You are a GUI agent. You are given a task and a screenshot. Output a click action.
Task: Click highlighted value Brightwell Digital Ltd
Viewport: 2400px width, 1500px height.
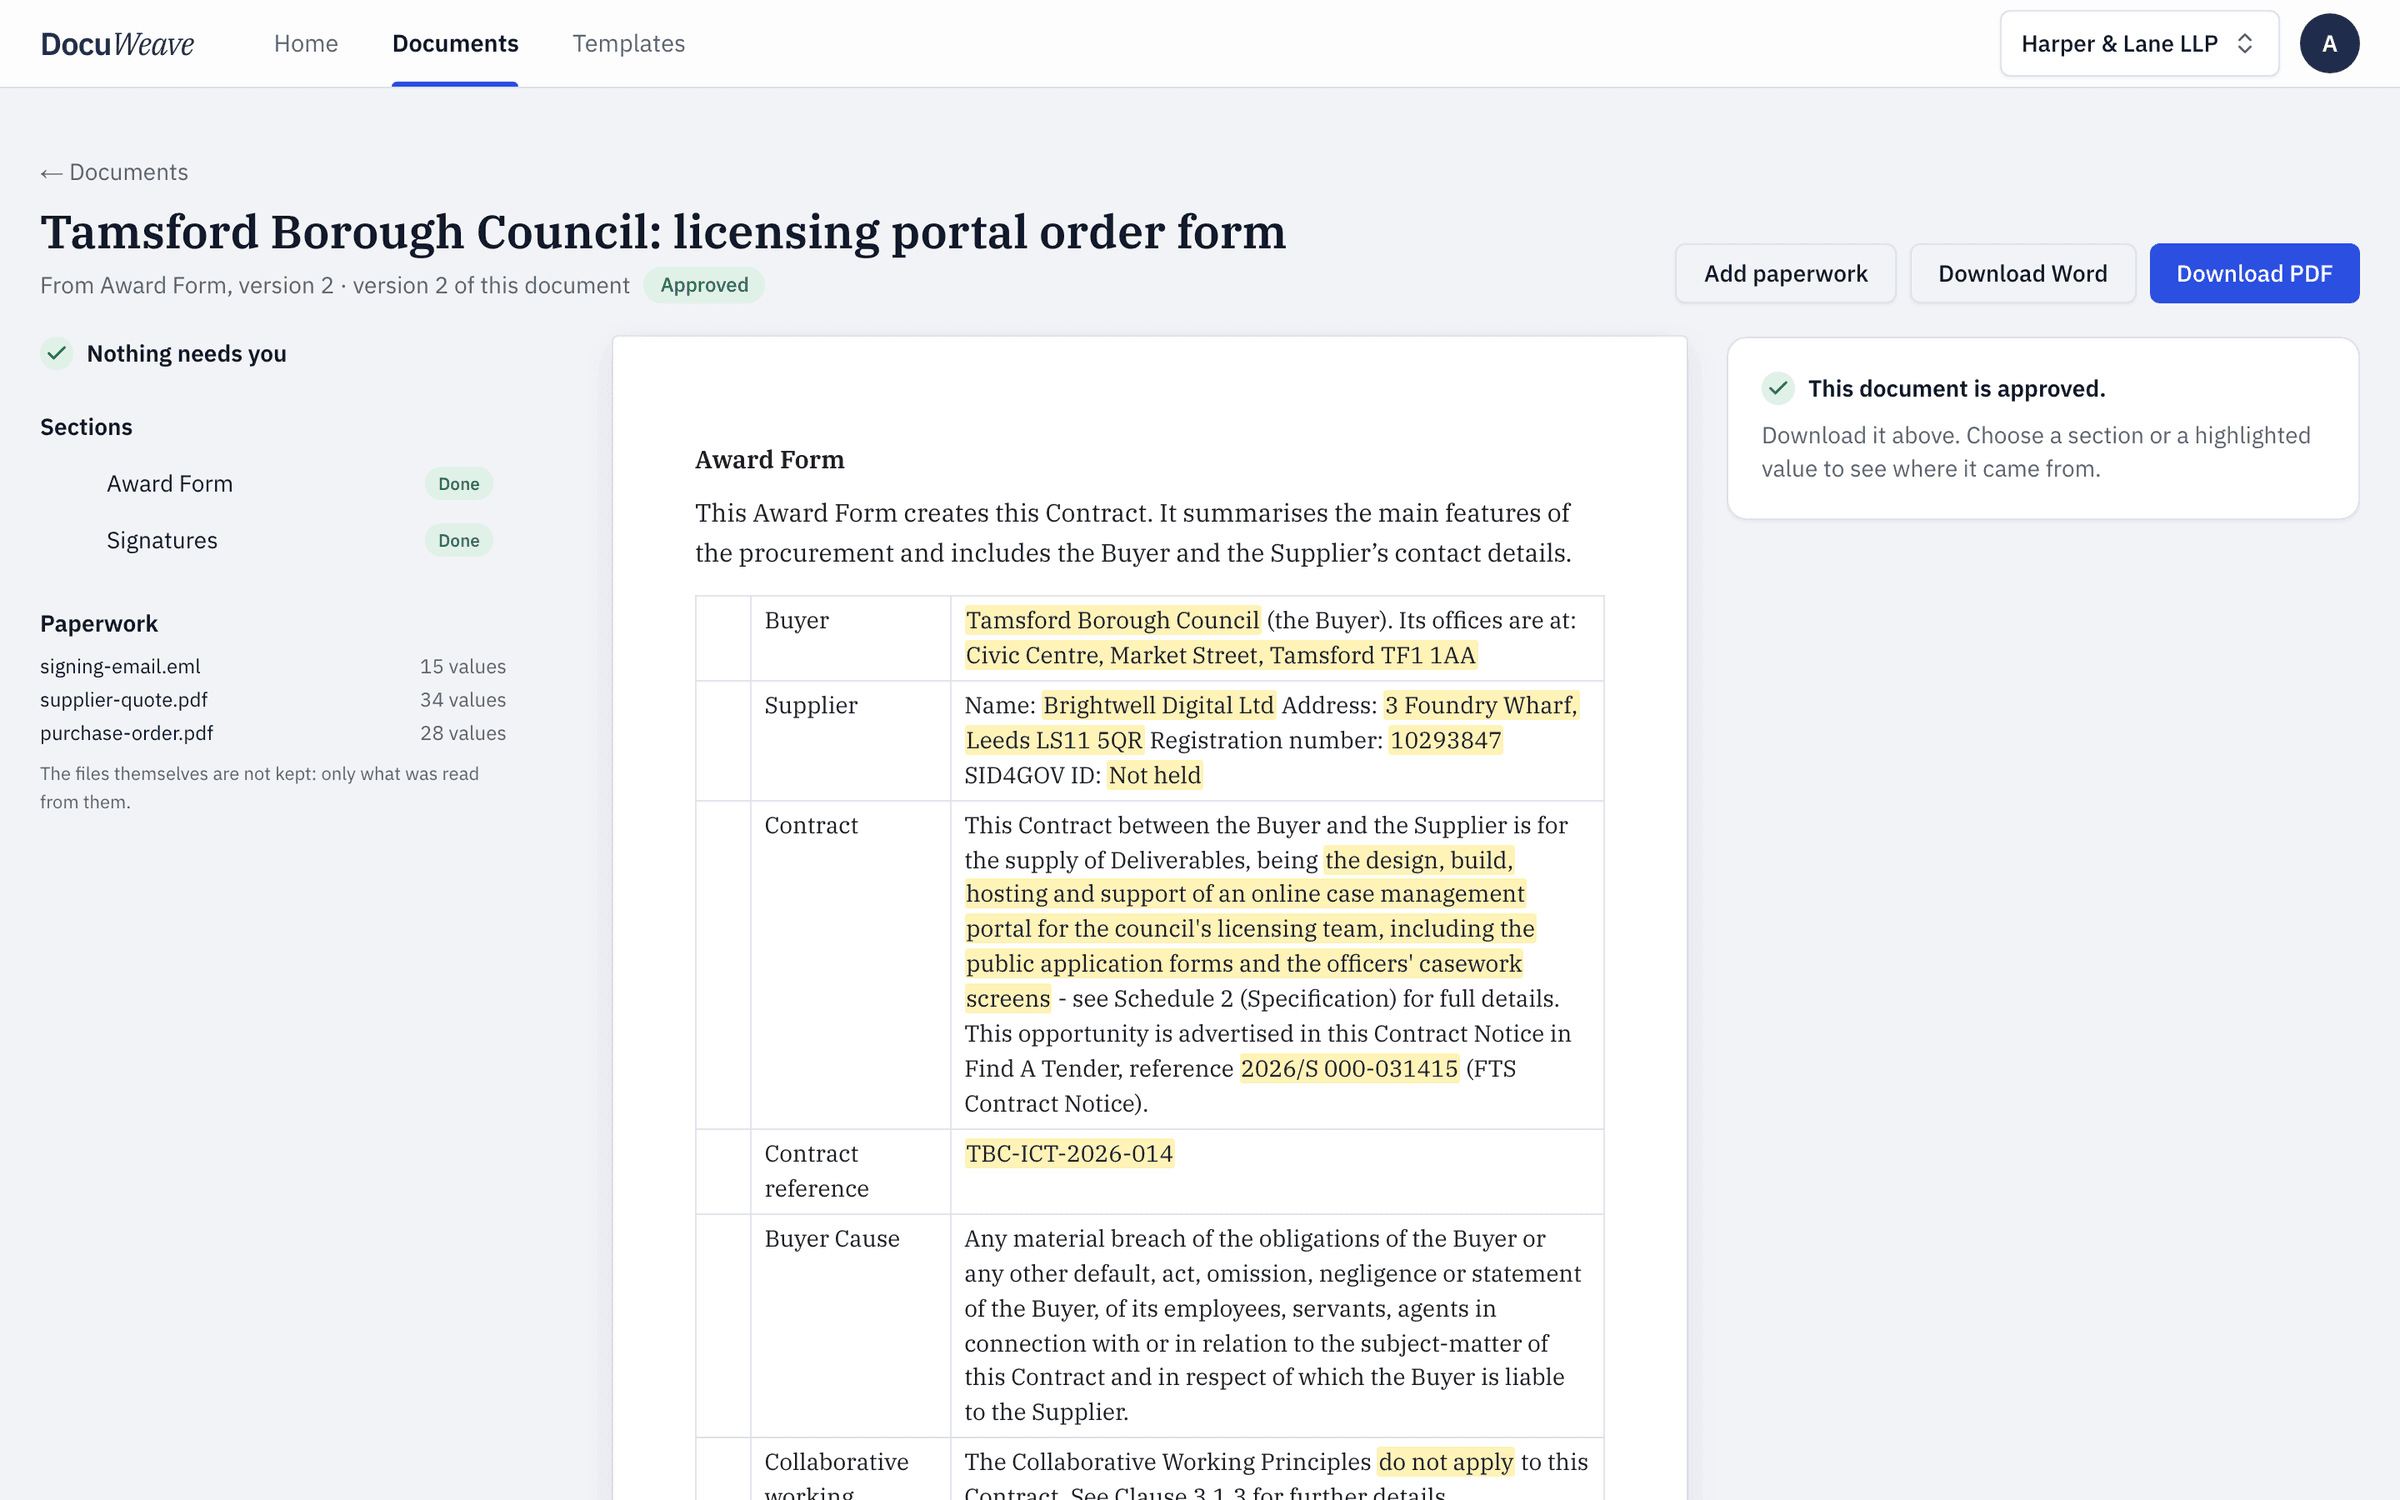click(1158, 705)
